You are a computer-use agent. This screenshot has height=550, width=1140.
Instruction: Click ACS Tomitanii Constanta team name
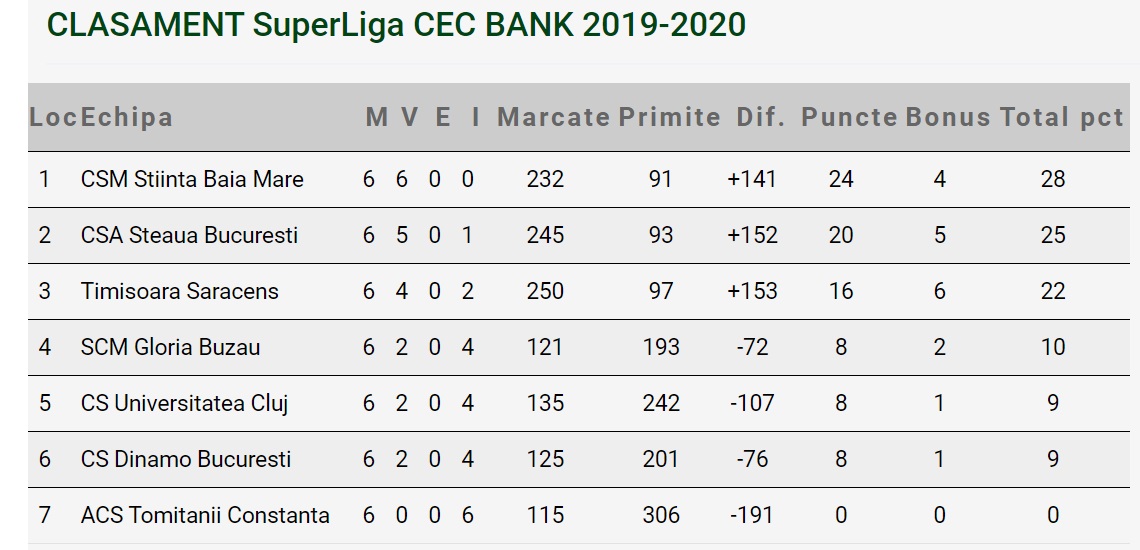205,516
